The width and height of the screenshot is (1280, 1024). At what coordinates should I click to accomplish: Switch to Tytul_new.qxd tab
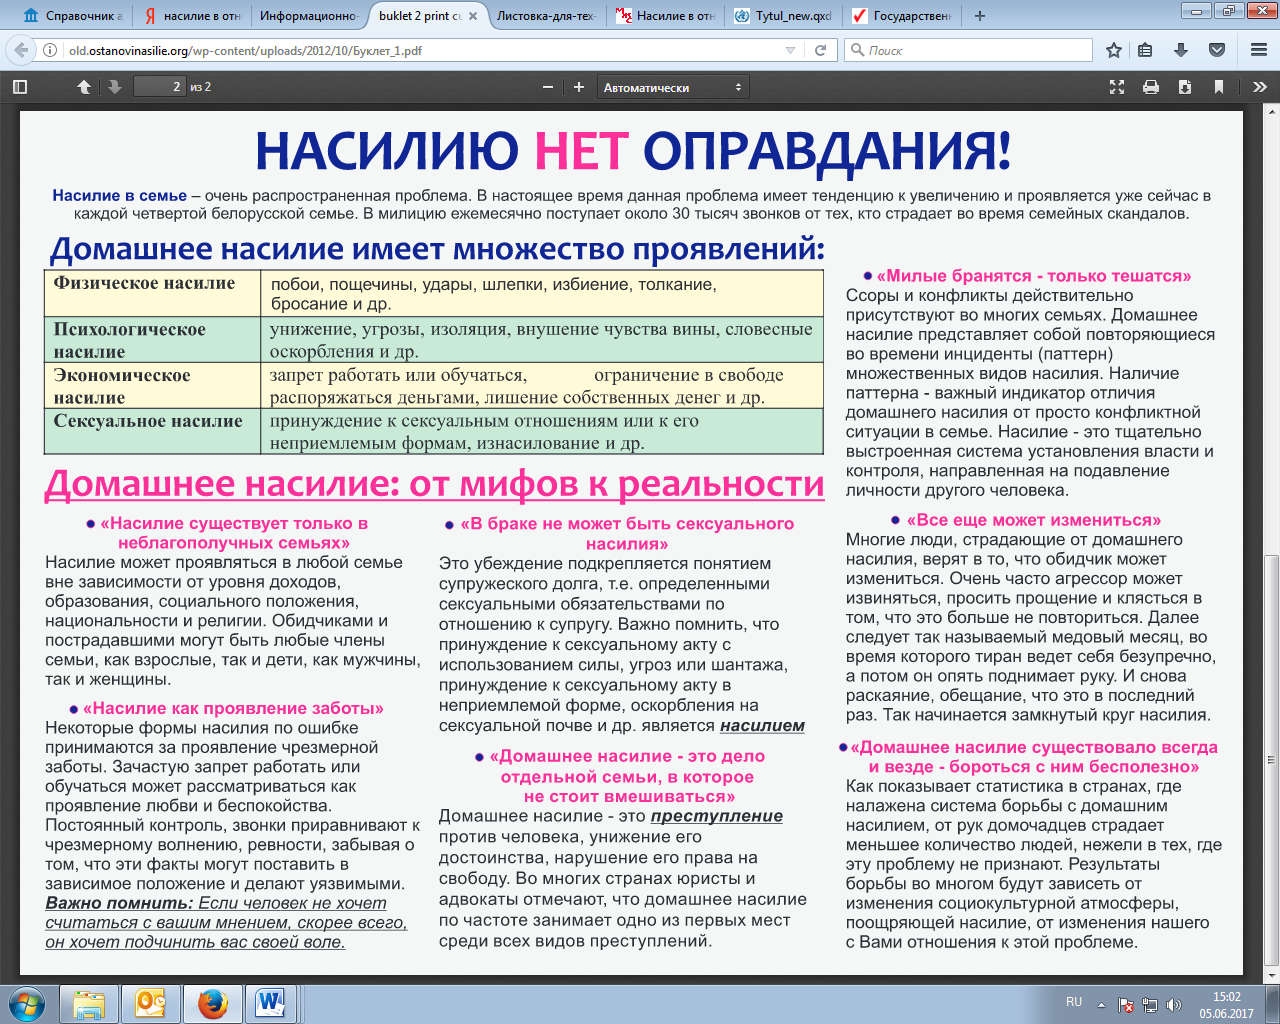tap(784, 16)
